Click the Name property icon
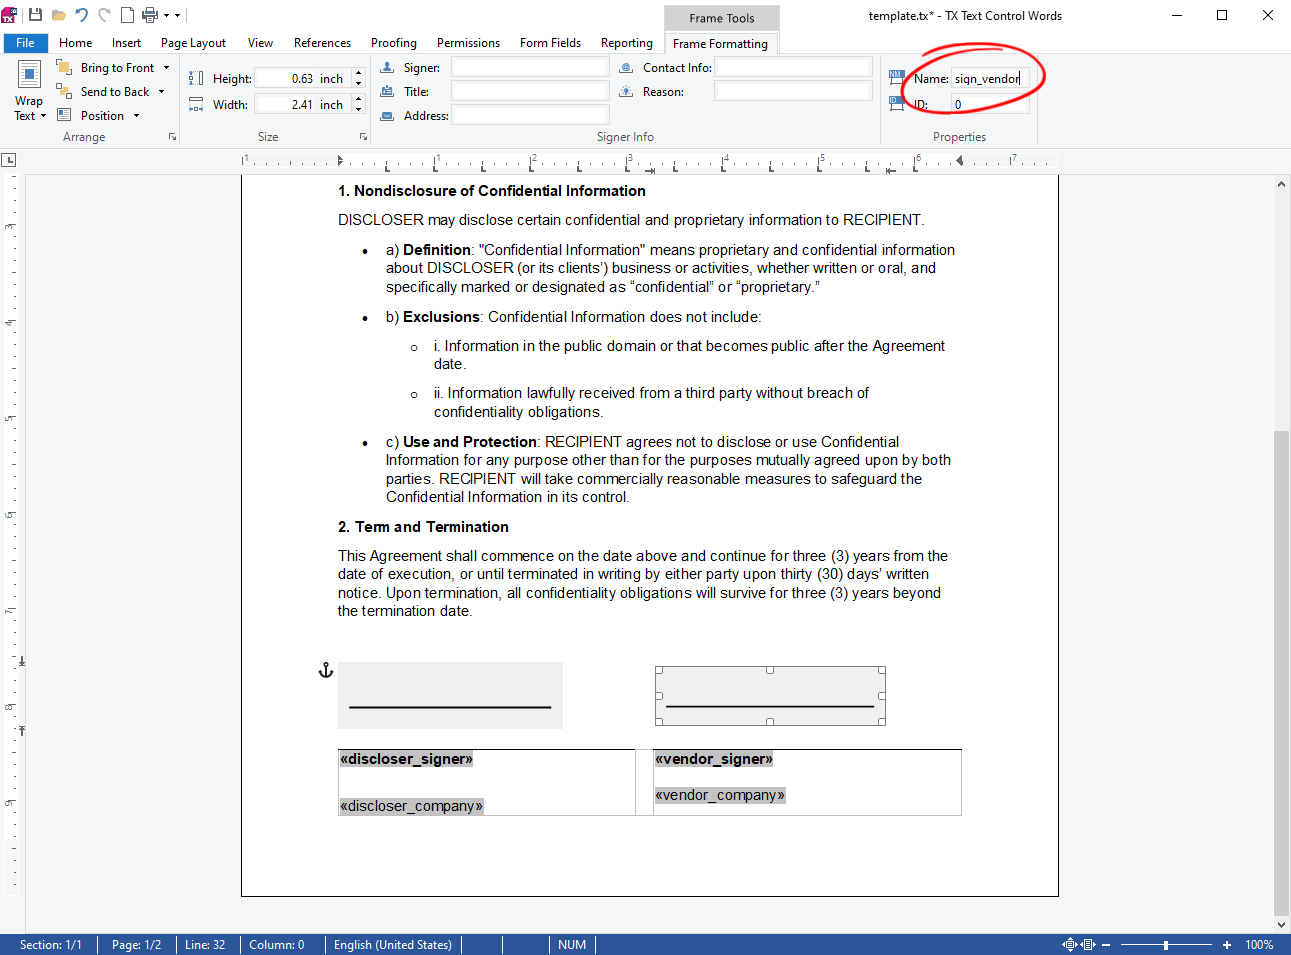The image size is (1291, 955). tap(897, 77)
